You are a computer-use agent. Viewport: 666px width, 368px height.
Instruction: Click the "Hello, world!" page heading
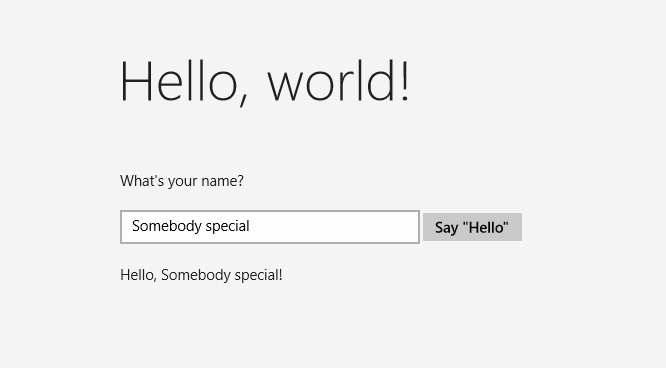265,82
